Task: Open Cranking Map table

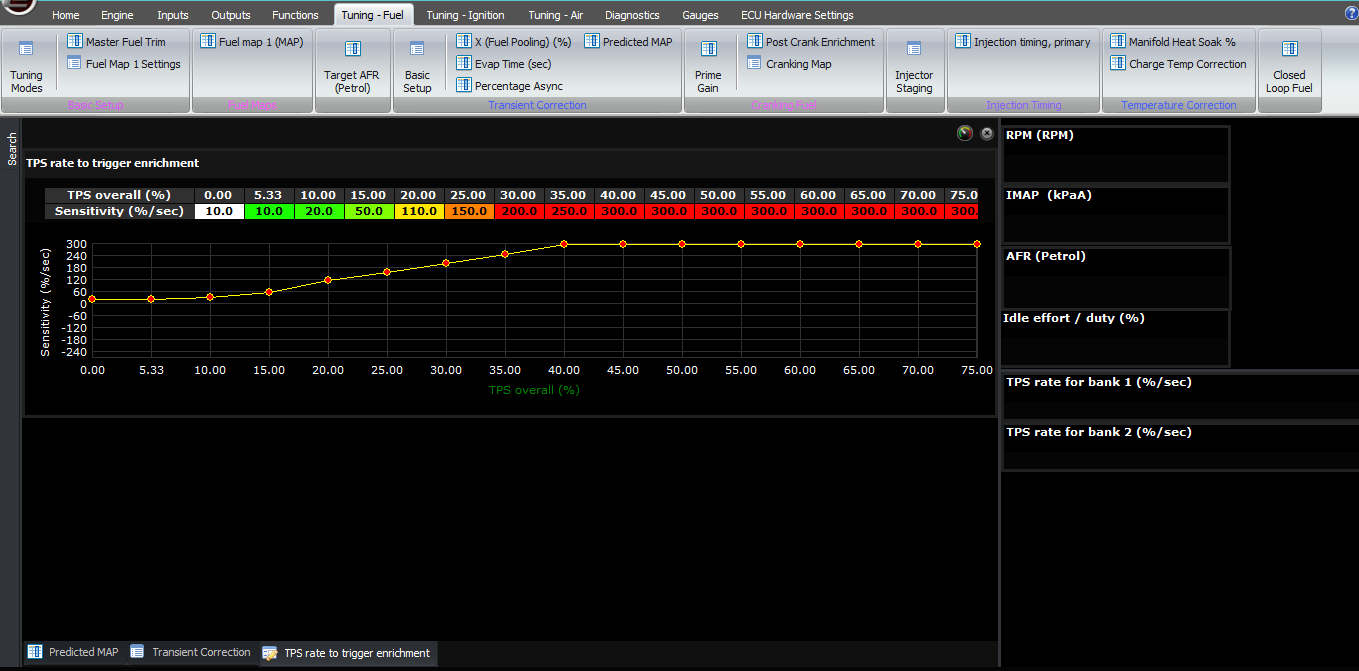Action: click(x=789, y=64)
